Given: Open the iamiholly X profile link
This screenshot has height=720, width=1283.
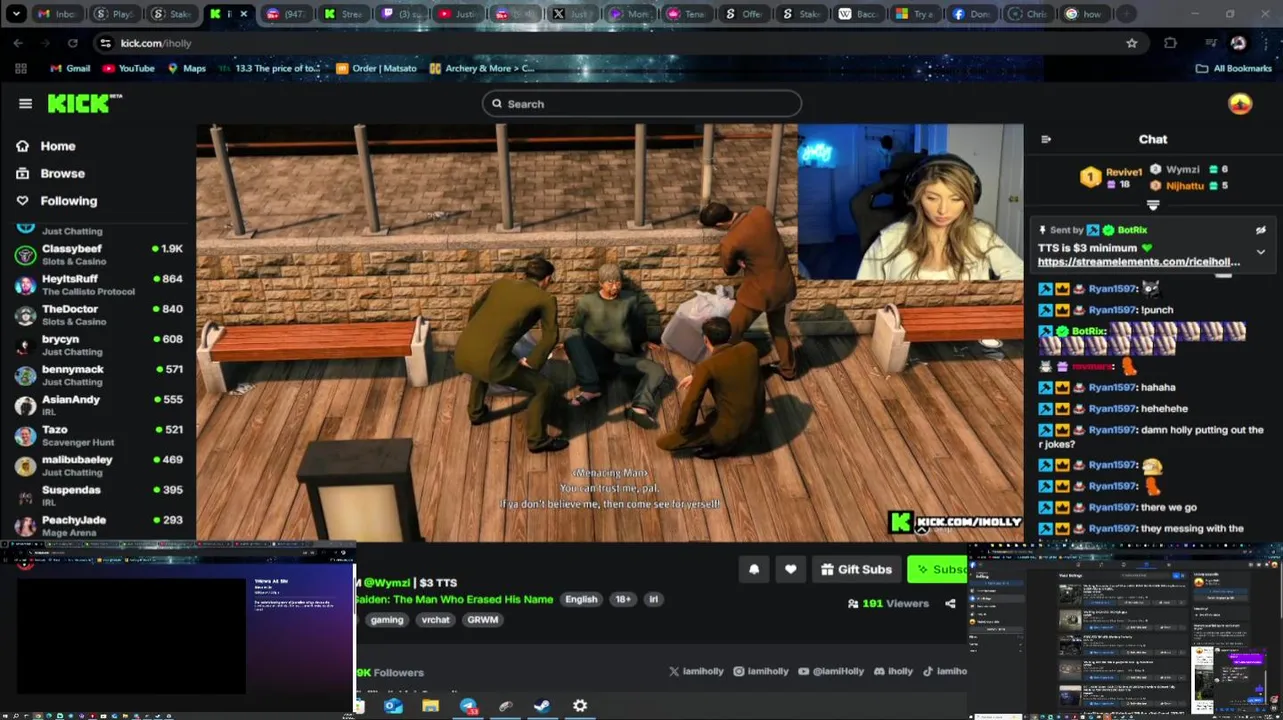Looking at the screenshot, I should click(x=696, y=671).
